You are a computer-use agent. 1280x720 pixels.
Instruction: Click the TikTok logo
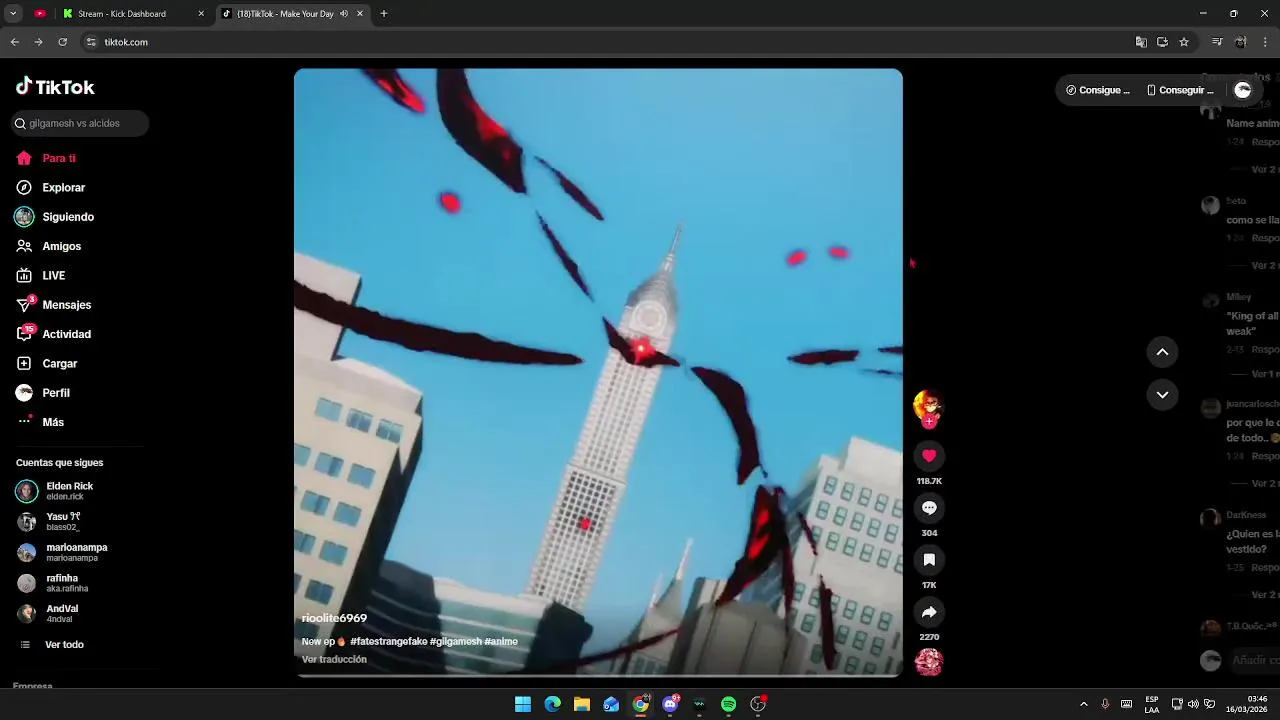55,87
